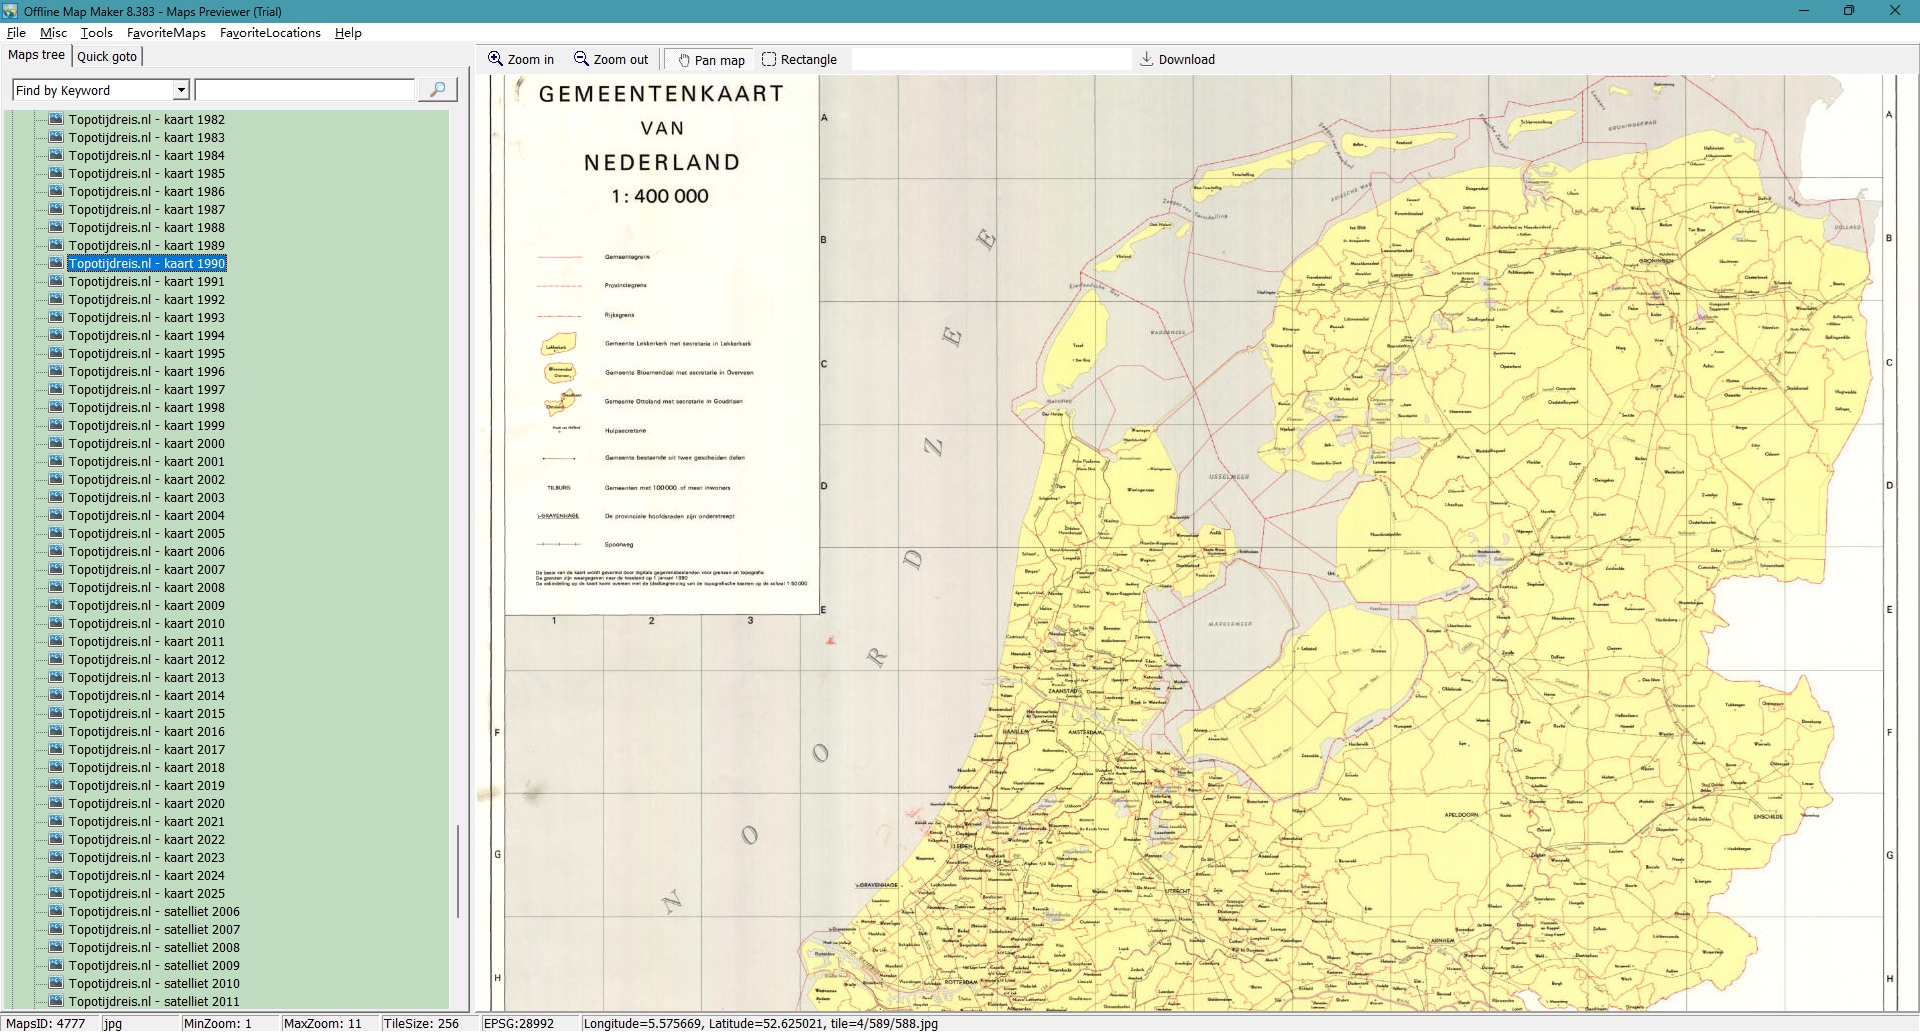Click the toolbar text field beside Rectangle
This screenshot has height=1032, width=1920.
point(990,60)
